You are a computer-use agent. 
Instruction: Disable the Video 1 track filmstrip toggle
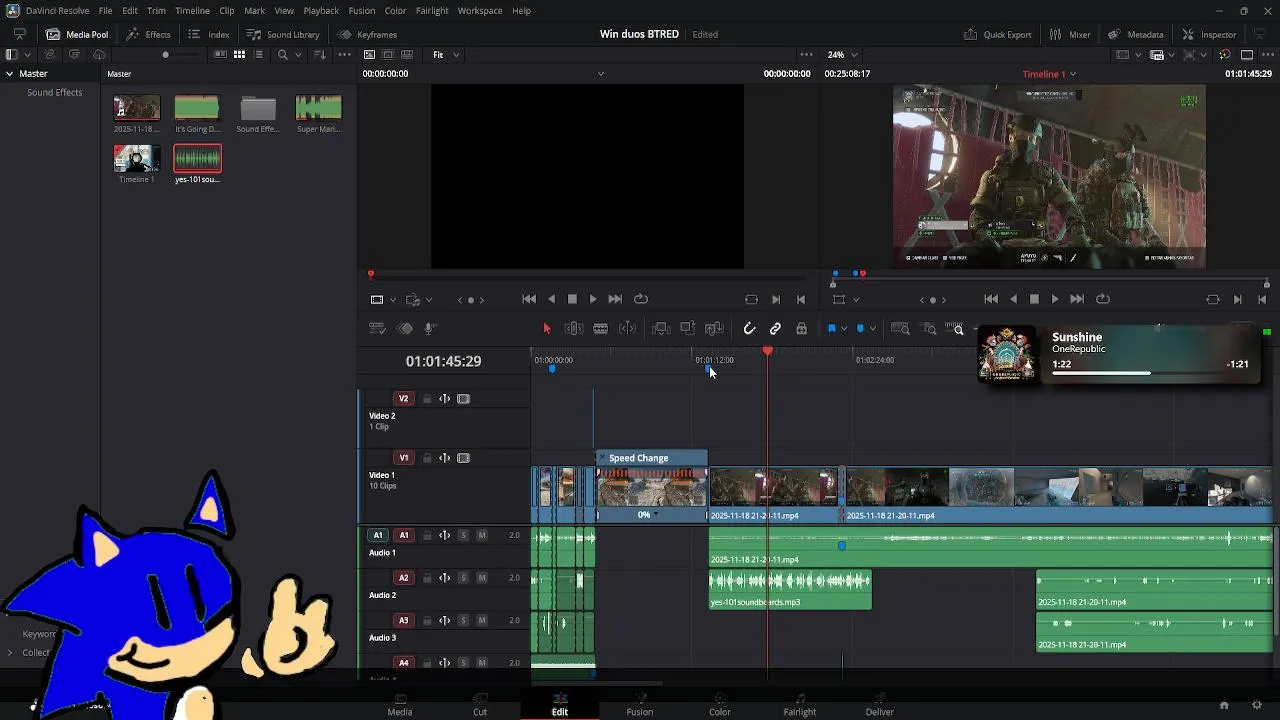[463, 458]
